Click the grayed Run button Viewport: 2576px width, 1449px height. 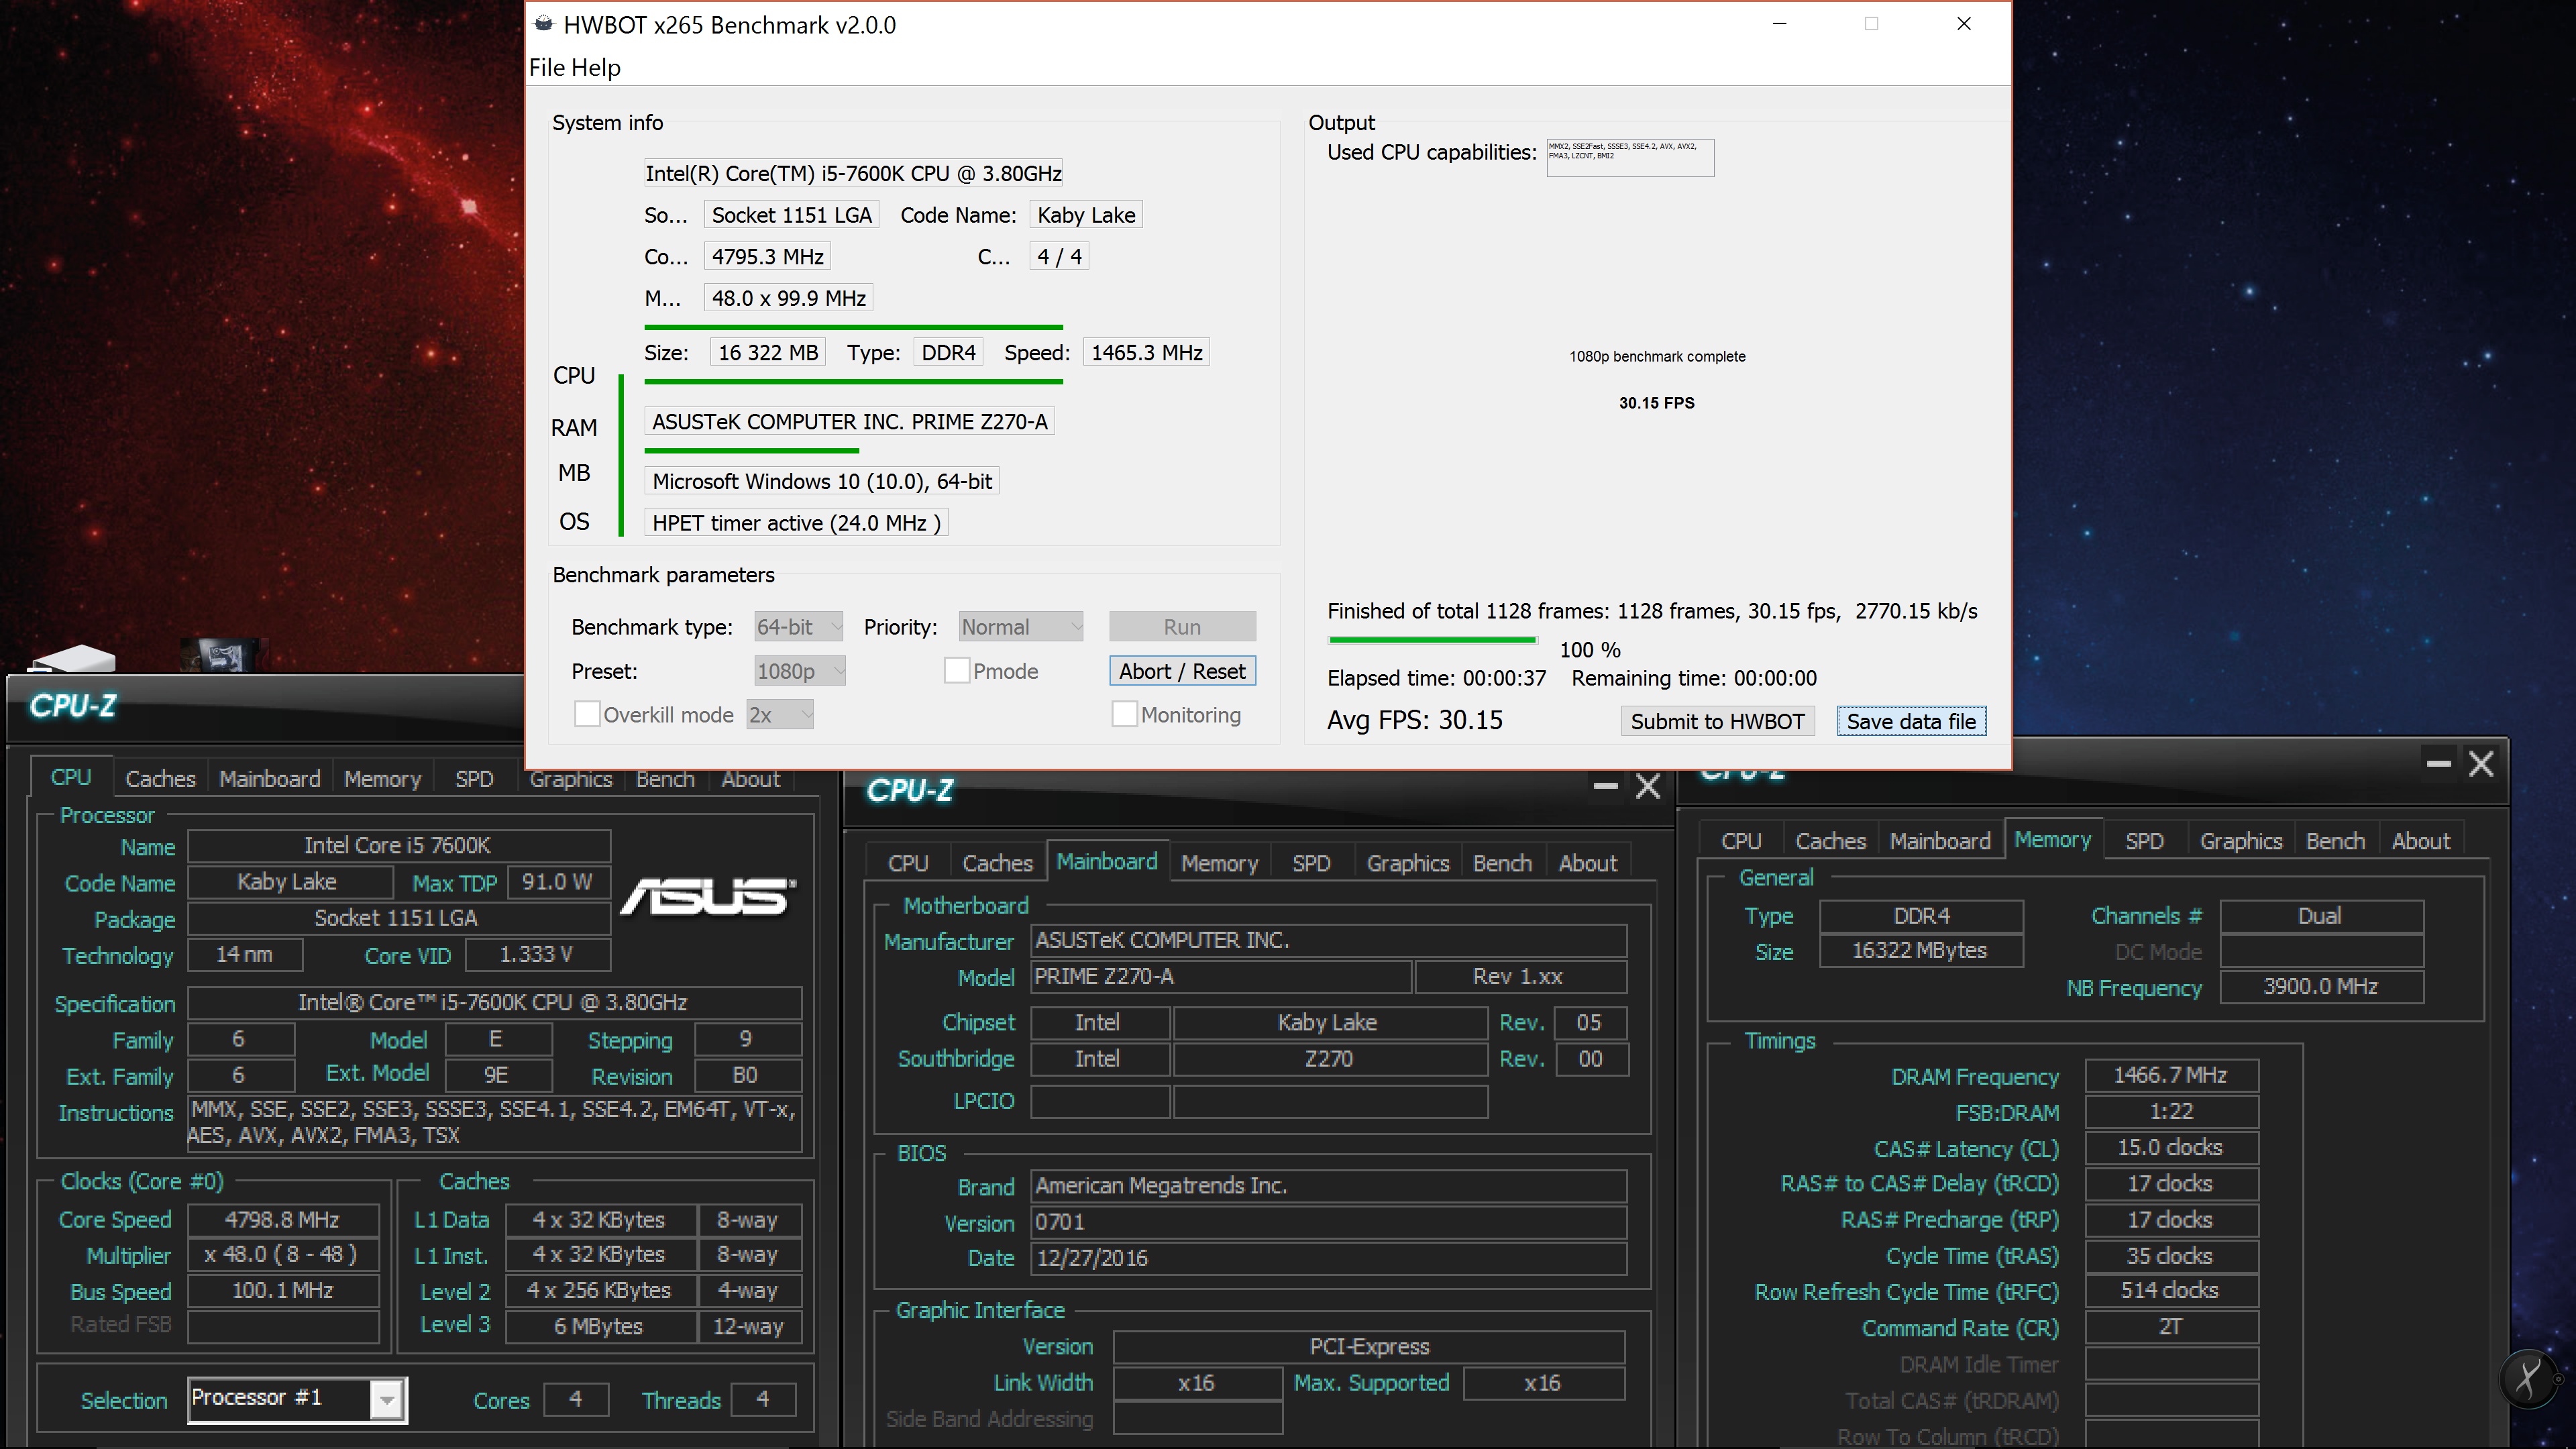(1182, 627)
